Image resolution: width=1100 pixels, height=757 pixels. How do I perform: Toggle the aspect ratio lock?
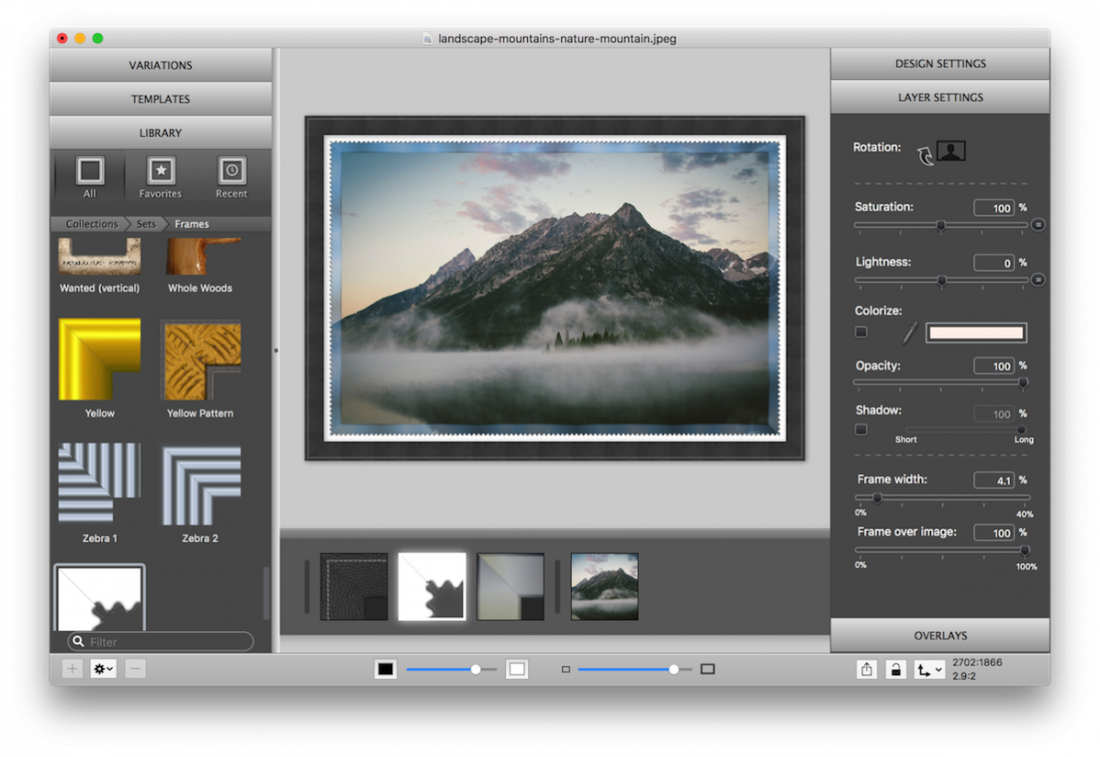coord(896,668)
